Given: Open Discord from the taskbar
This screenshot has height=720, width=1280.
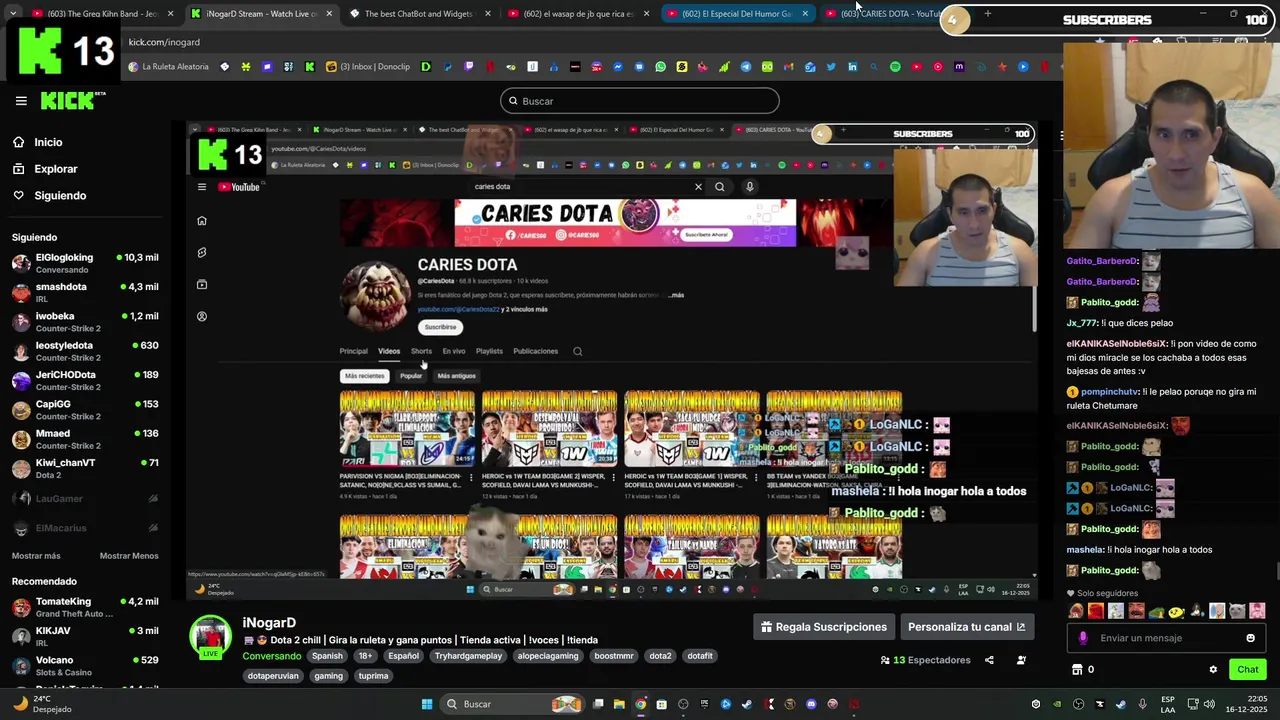Looking at the screenshot, I should (x=811, y=704).
